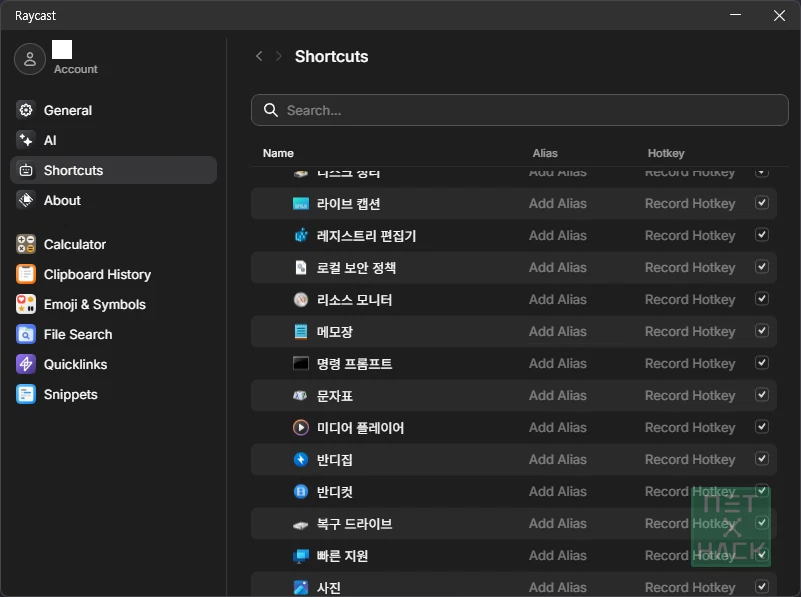This screenshot has width=801, height=597.
Task: Click the Name column header
Action: tap(278, 153)
